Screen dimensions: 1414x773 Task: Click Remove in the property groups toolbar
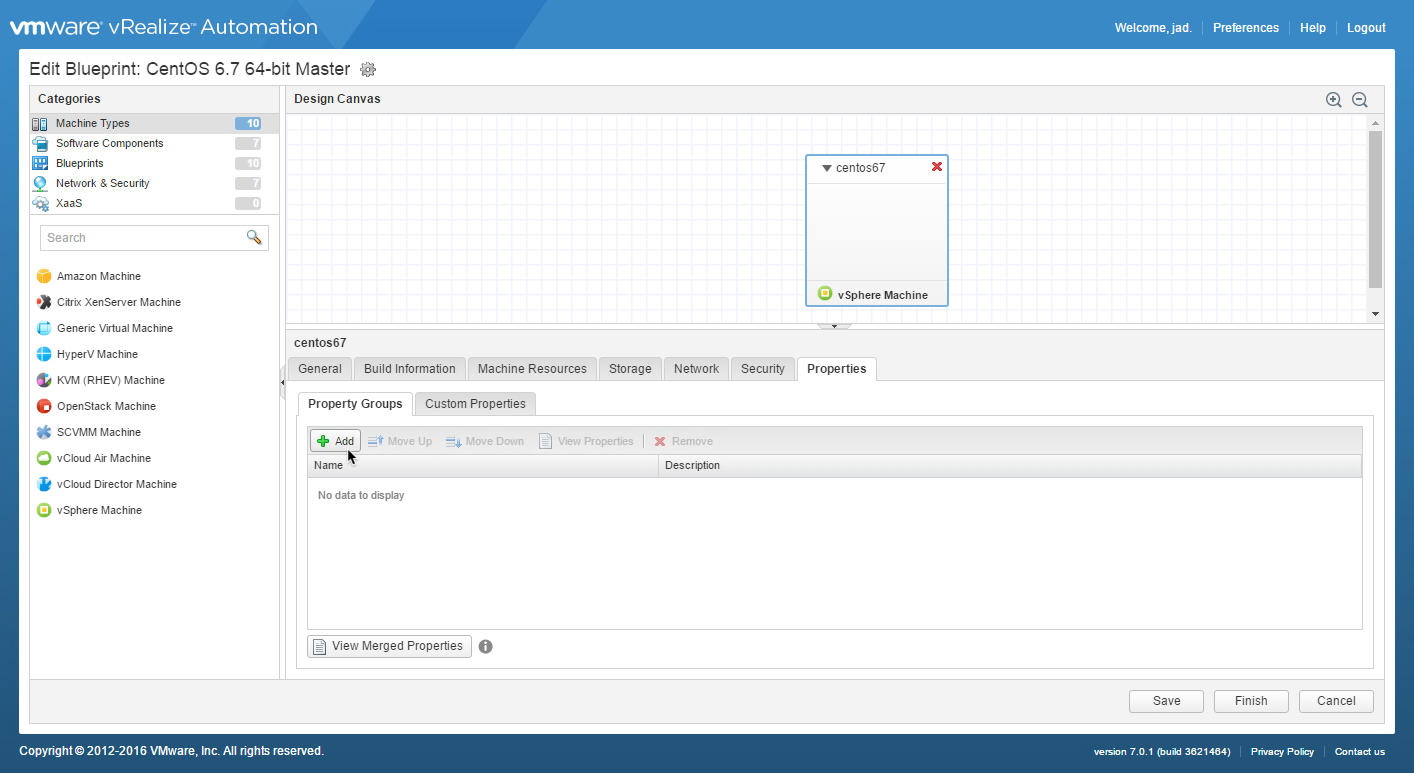pyautogui.click(x=683, y=441)
